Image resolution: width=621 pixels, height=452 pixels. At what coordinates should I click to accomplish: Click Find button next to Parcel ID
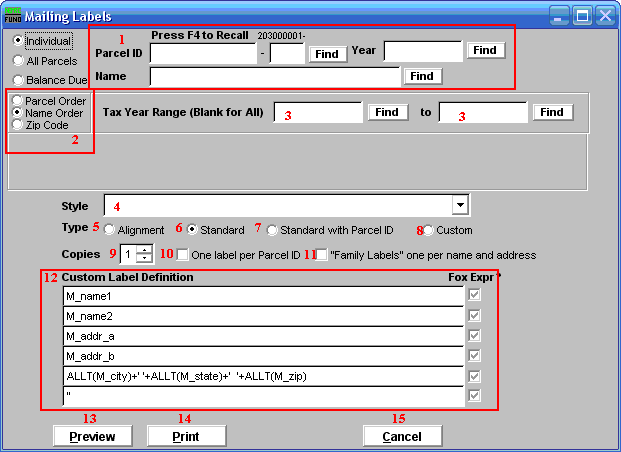[326, 54]
